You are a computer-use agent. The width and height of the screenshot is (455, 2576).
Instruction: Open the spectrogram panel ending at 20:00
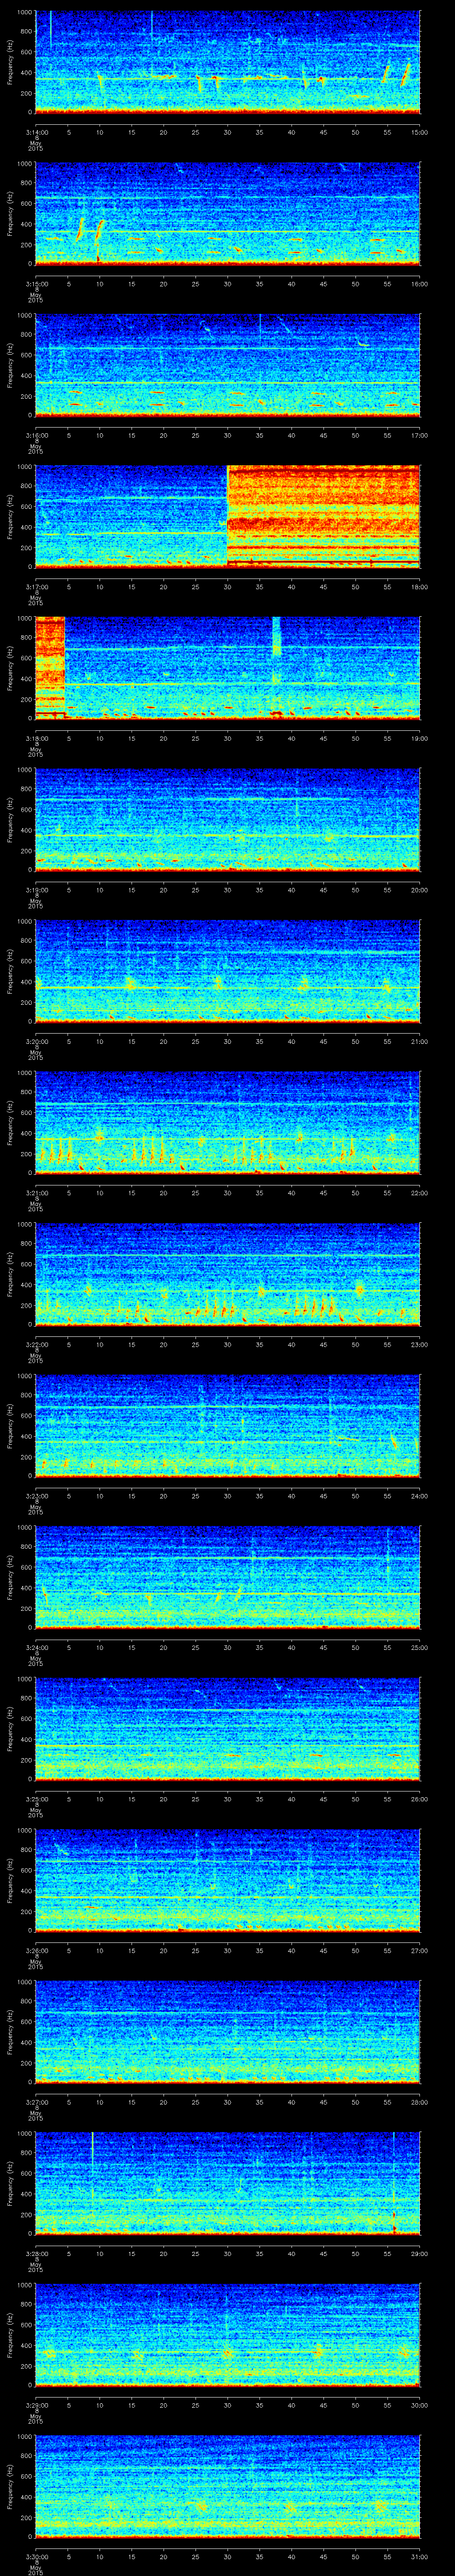tap(228, 819)
